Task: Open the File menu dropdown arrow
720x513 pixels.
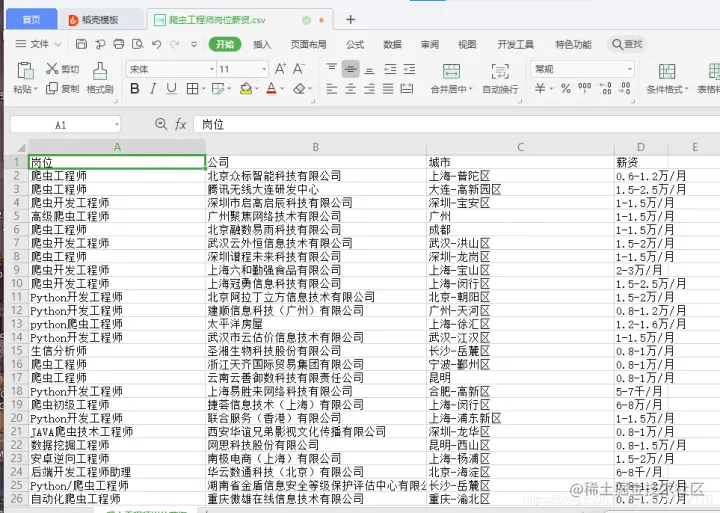Action: tap(58, 44)
